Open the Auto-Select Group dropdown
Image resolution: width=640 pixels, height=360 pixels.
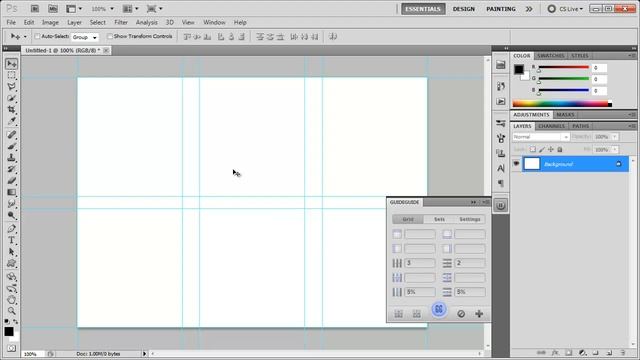click(85, 37)
